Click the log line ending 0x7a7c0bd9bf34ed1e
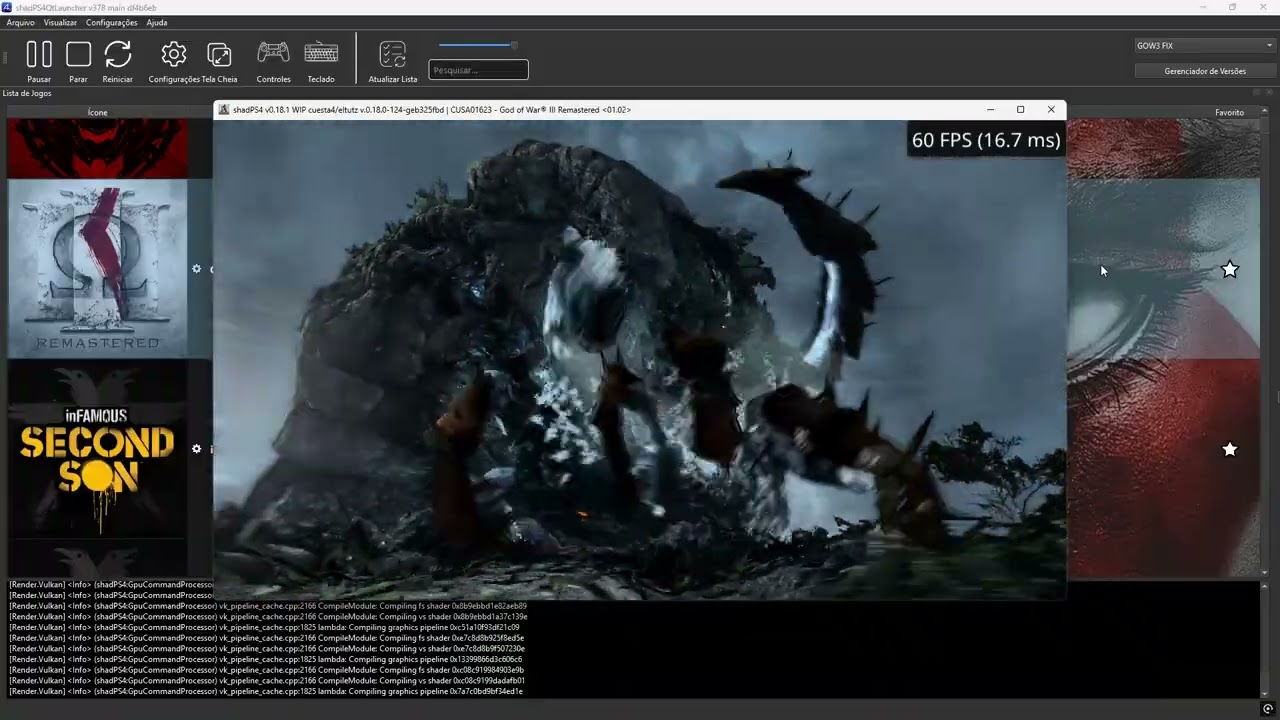1280x720 pixels. [266, 691]
